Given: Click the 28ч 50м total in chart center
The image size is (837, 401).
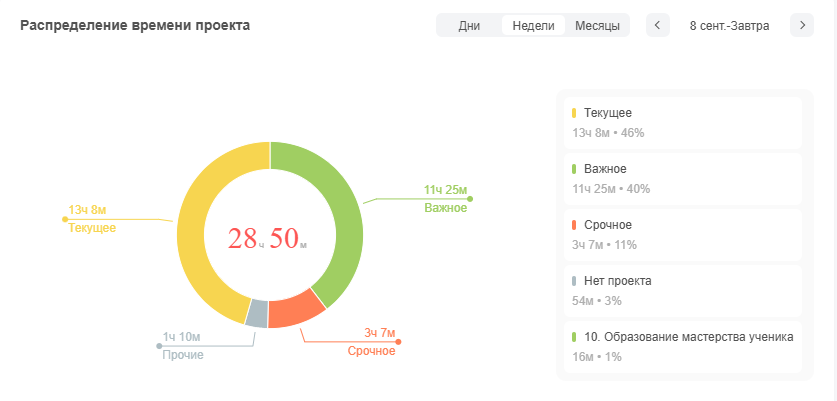Looking at the screenshot, I should point(267,238).
